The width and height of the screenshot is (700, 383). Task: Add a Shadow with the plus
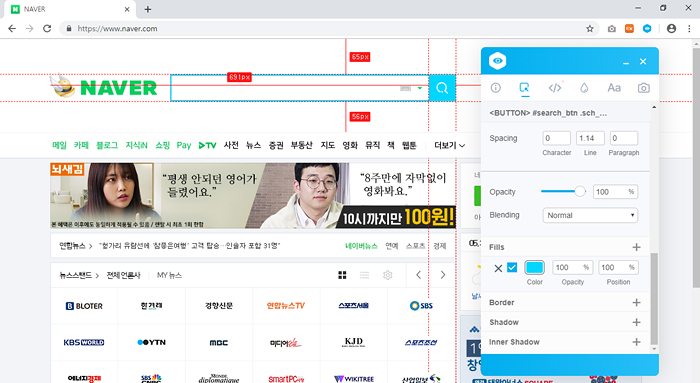(637, 322)
